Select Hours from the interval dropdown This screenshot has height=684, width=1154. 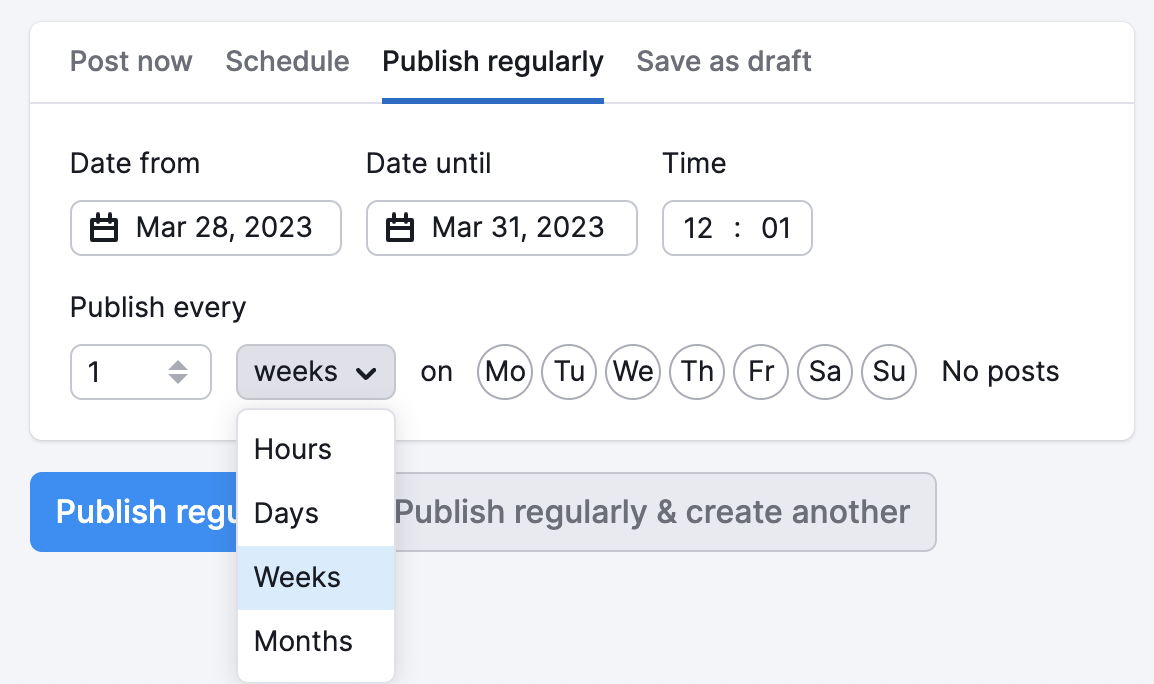coord(291,449)
